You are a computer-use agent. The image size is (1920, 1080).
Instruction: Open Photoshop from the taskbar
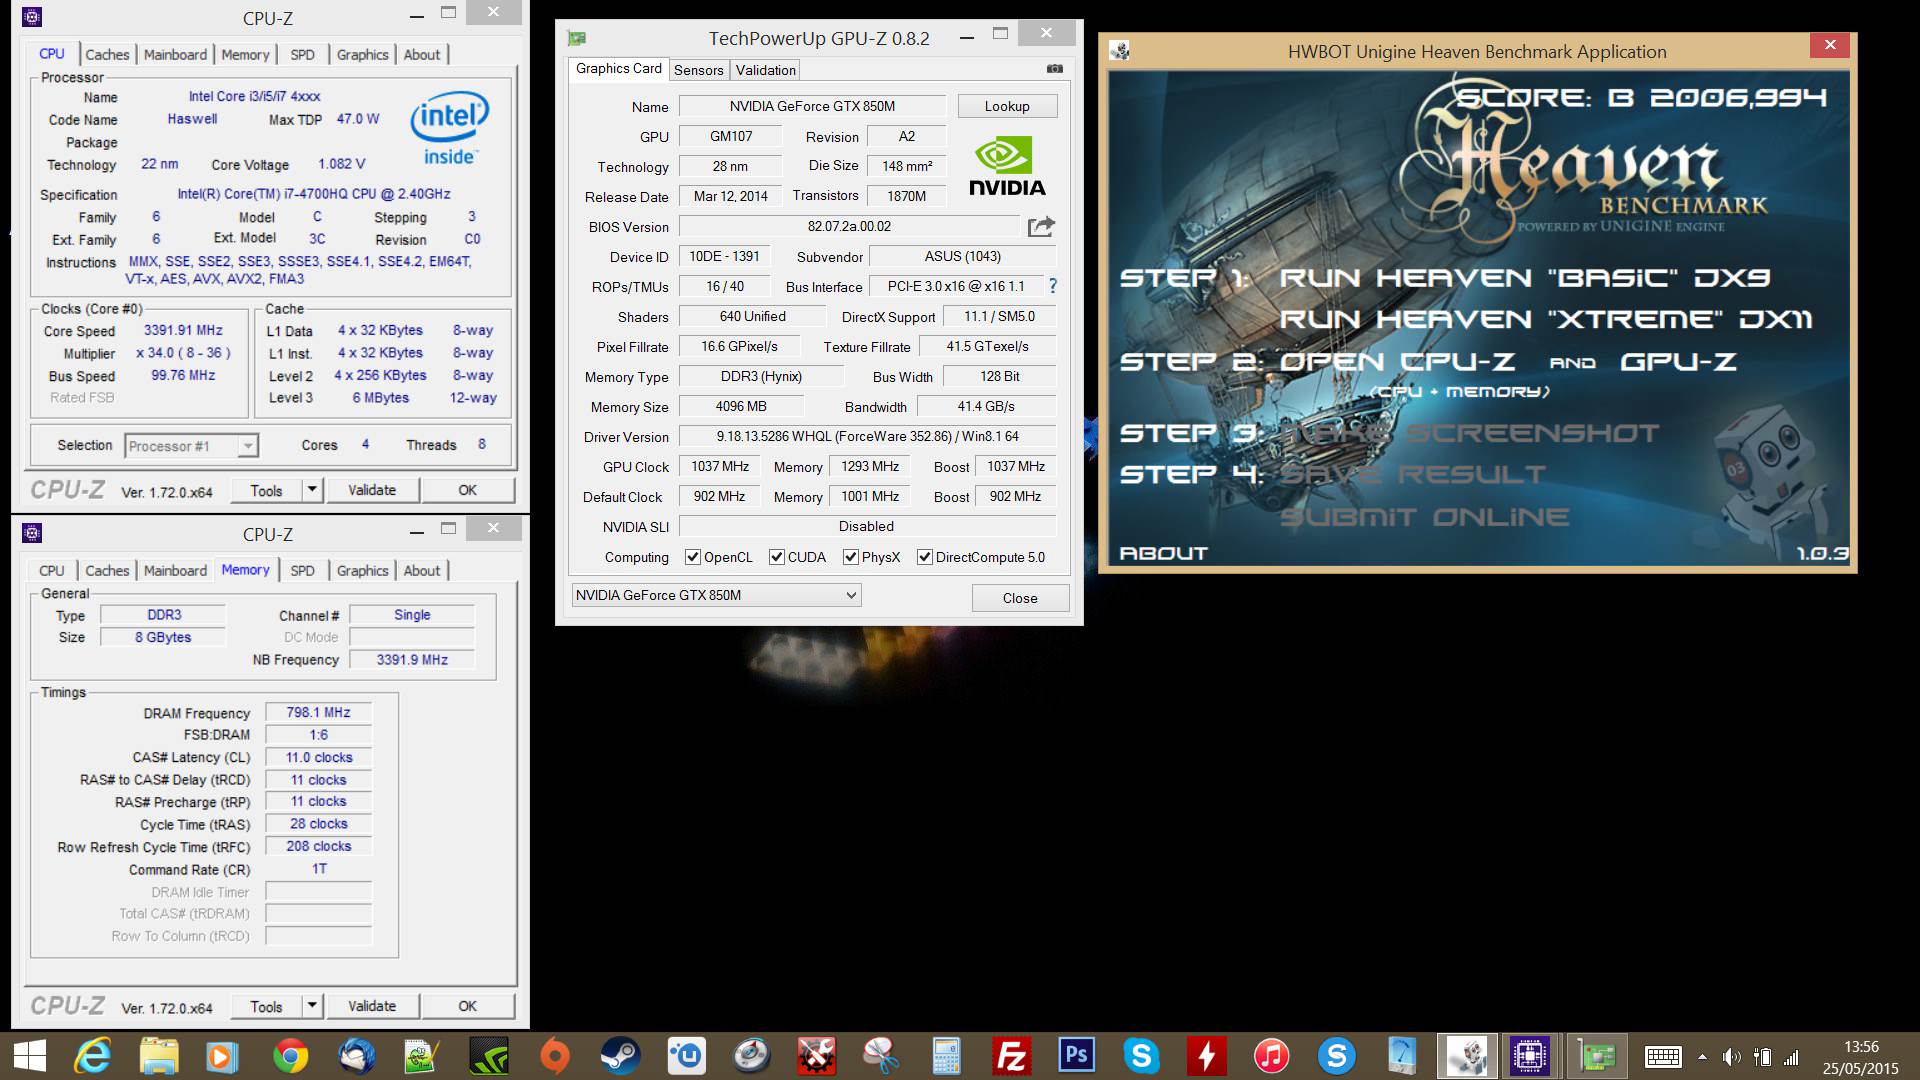click(1076, 1056)
